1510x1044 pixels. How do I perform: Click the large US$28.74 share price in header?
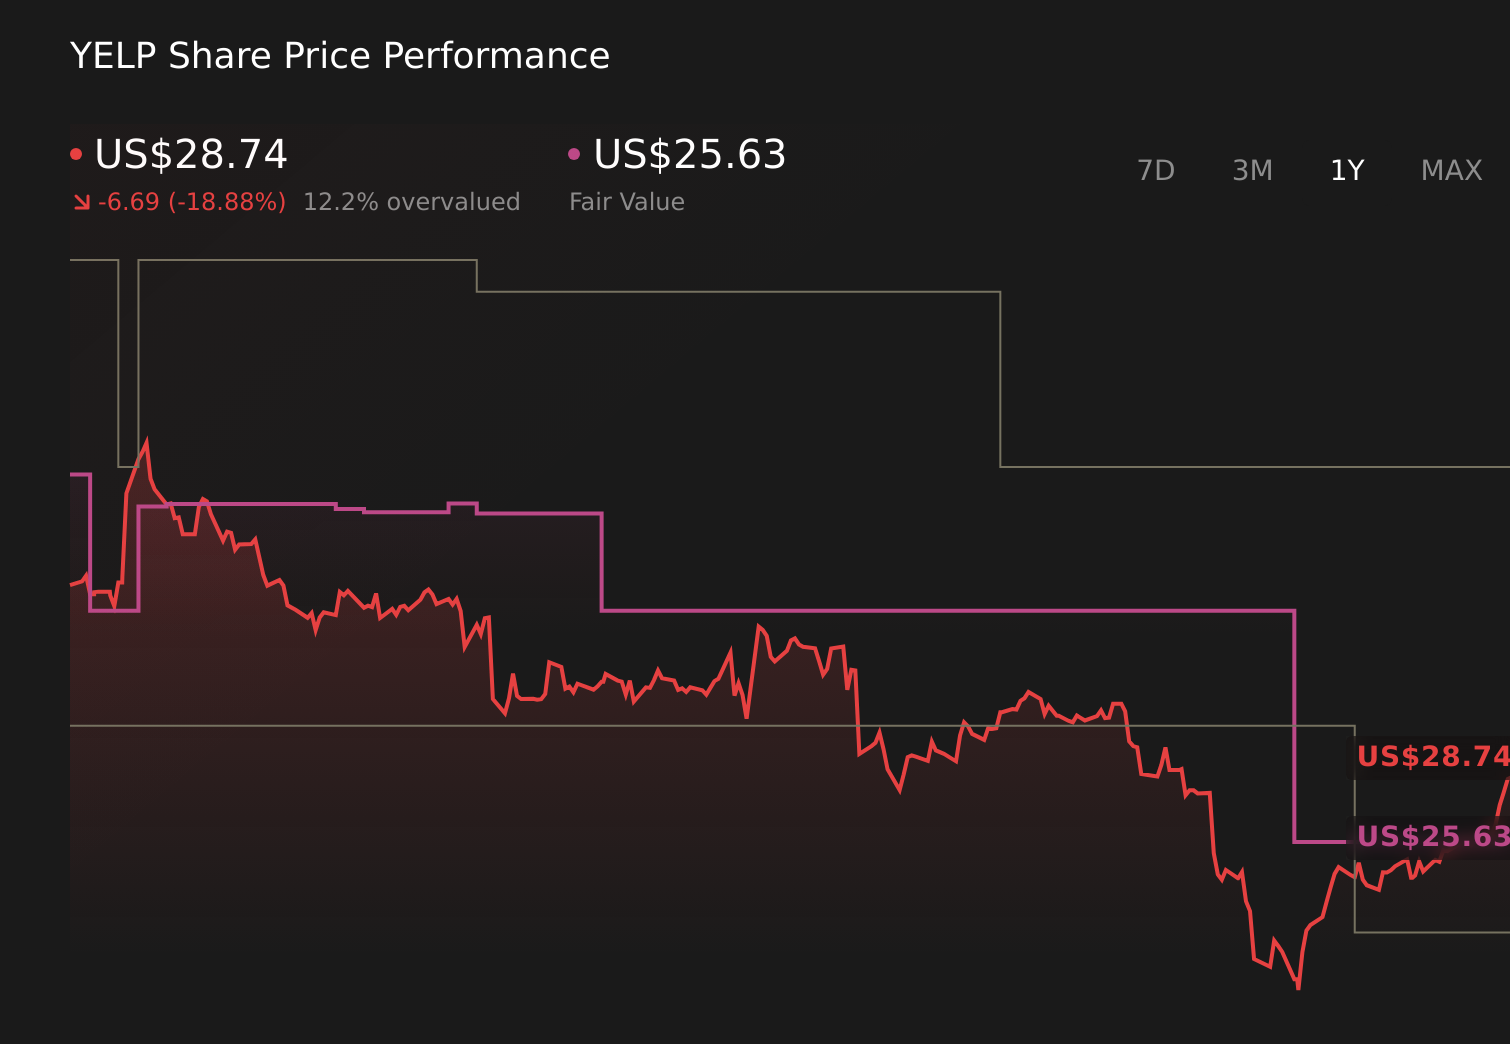click(191, 155)
